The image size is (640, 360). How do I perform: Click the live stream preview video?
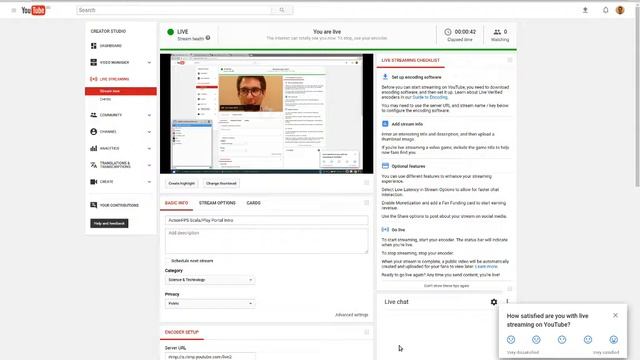click(x=267, y=113)
